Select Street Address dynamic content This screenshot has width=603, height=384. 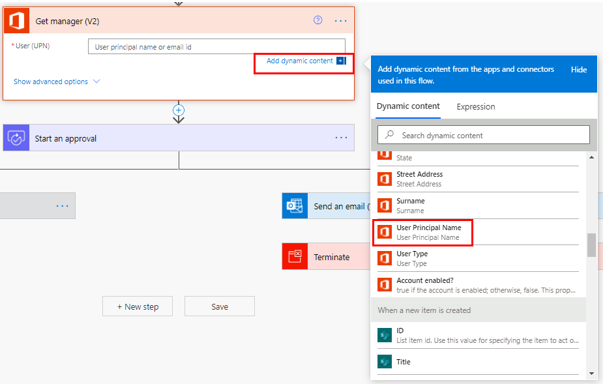tap(478, 179)
